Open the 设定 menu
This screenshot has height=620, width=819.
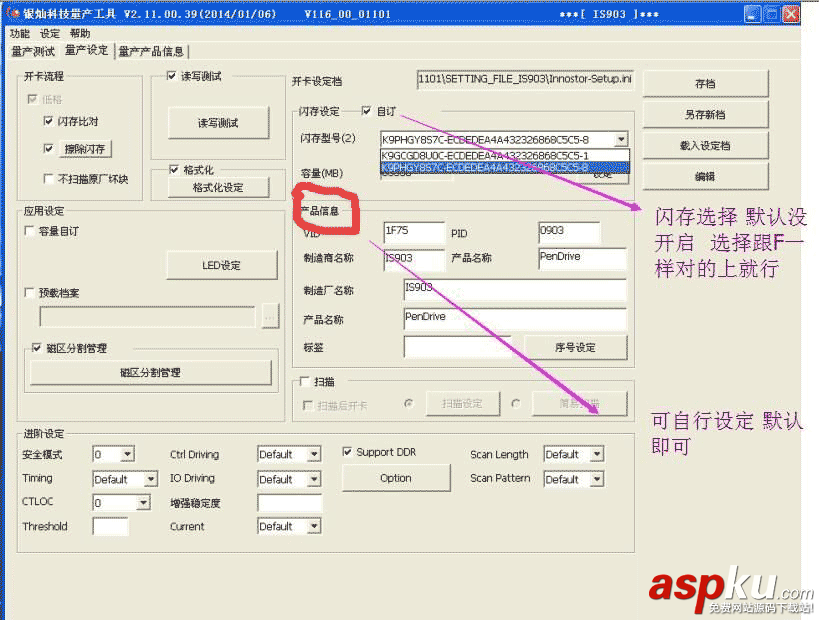pos(50,33)
